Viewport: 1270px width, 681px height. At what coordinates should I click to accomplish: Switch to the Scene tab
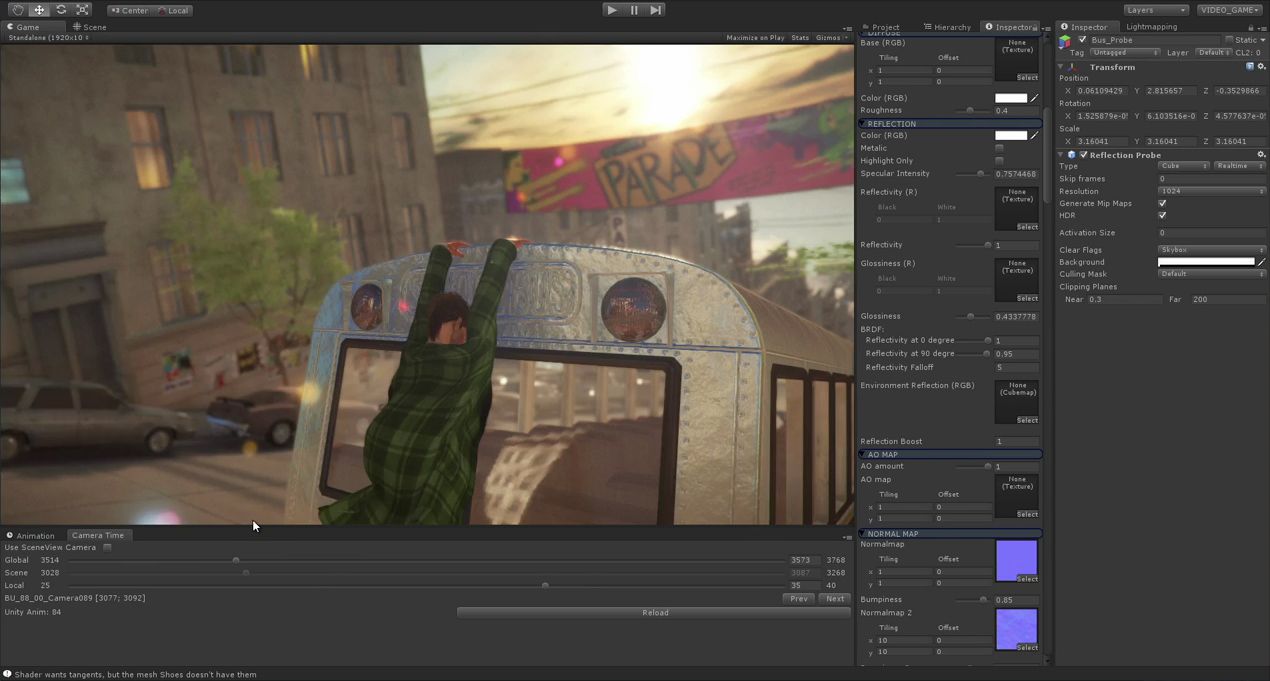[x=90, y=27]
